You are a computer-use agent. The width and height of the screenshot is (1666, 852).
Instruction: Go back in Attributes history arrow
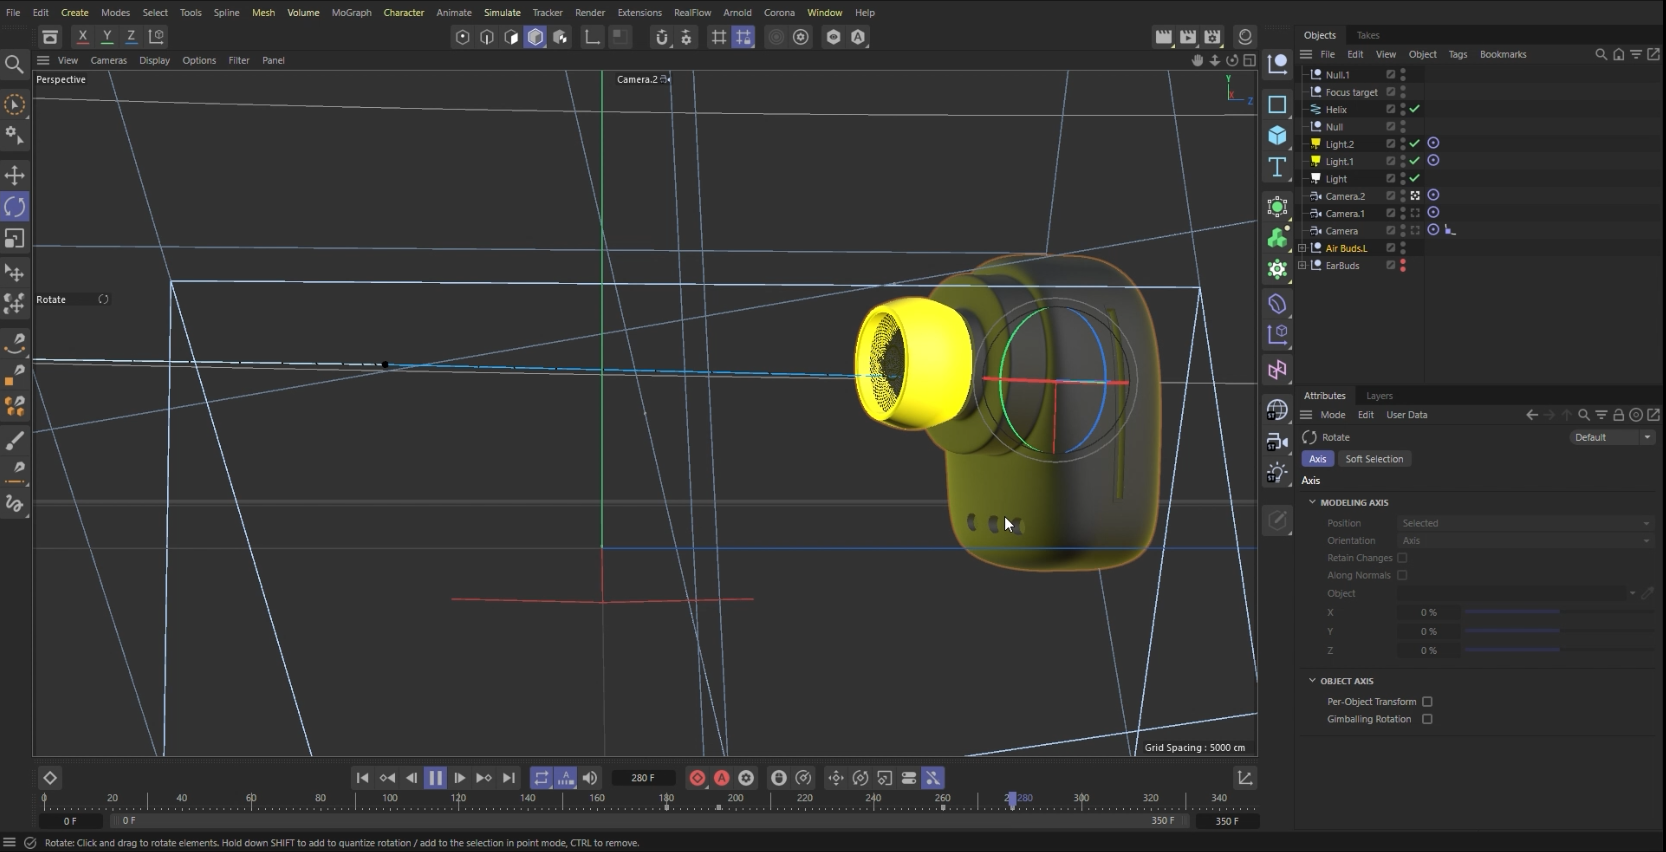(1531, 415)
